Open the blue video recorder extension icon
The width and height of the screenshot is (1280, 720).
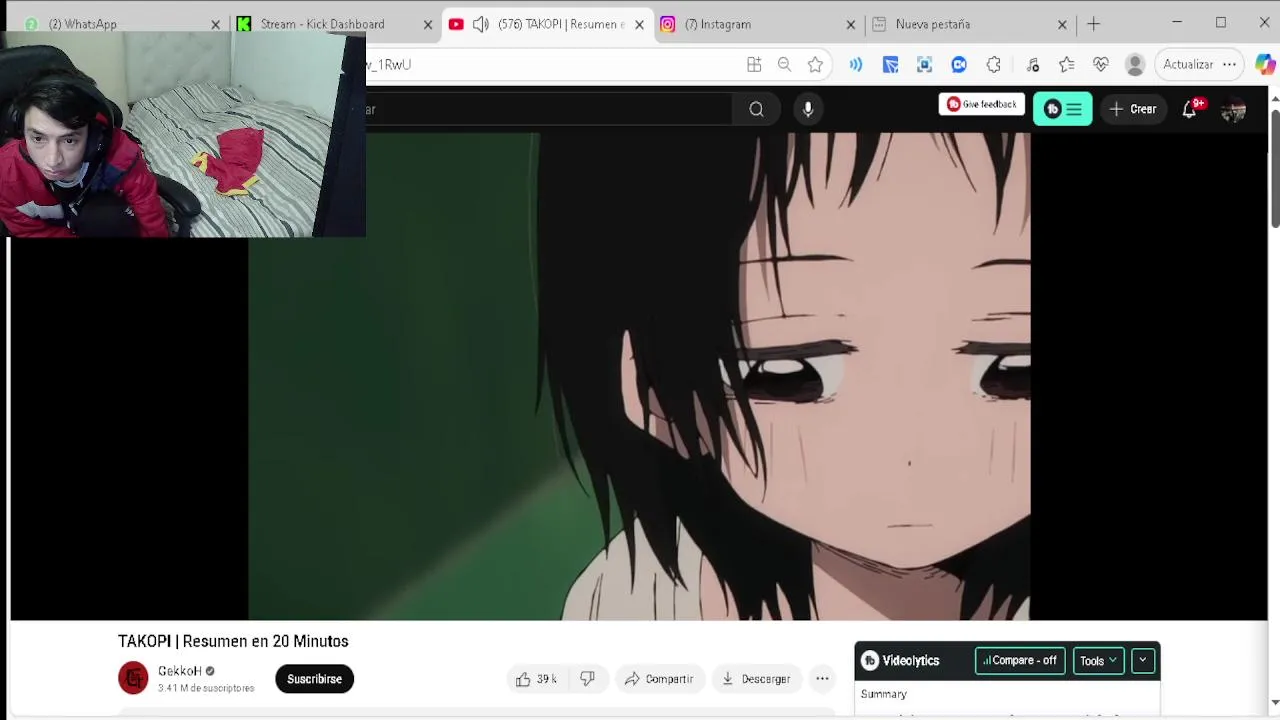(959, 65)
